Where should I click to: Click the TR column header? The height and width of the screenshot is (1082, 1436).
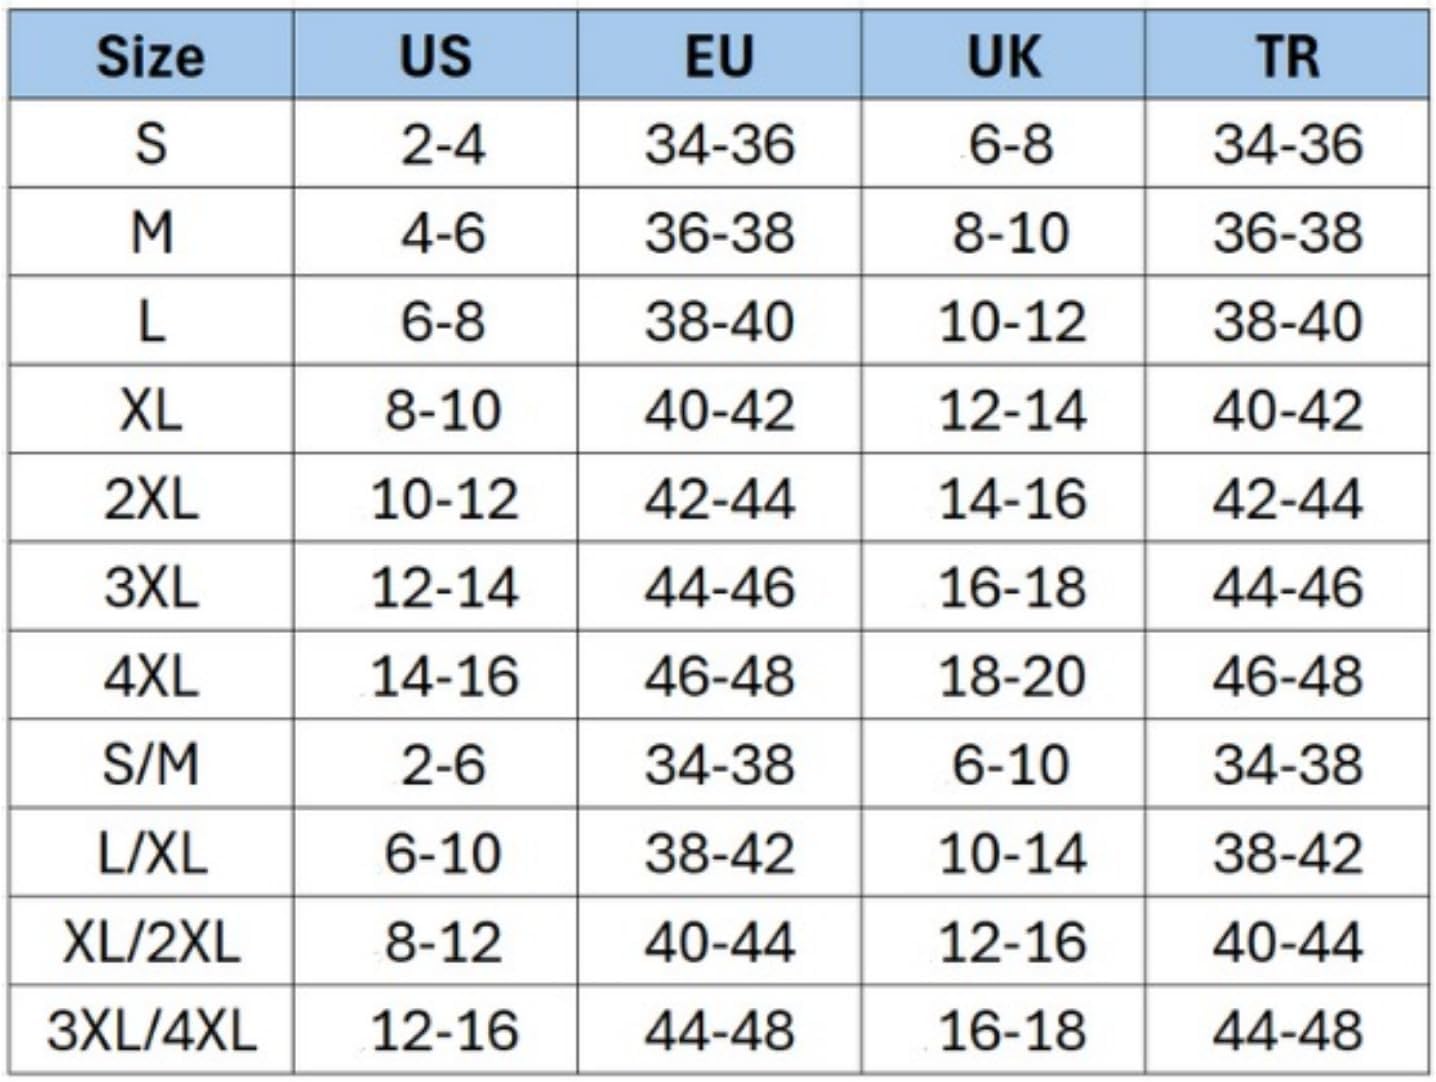[1287, 56]
